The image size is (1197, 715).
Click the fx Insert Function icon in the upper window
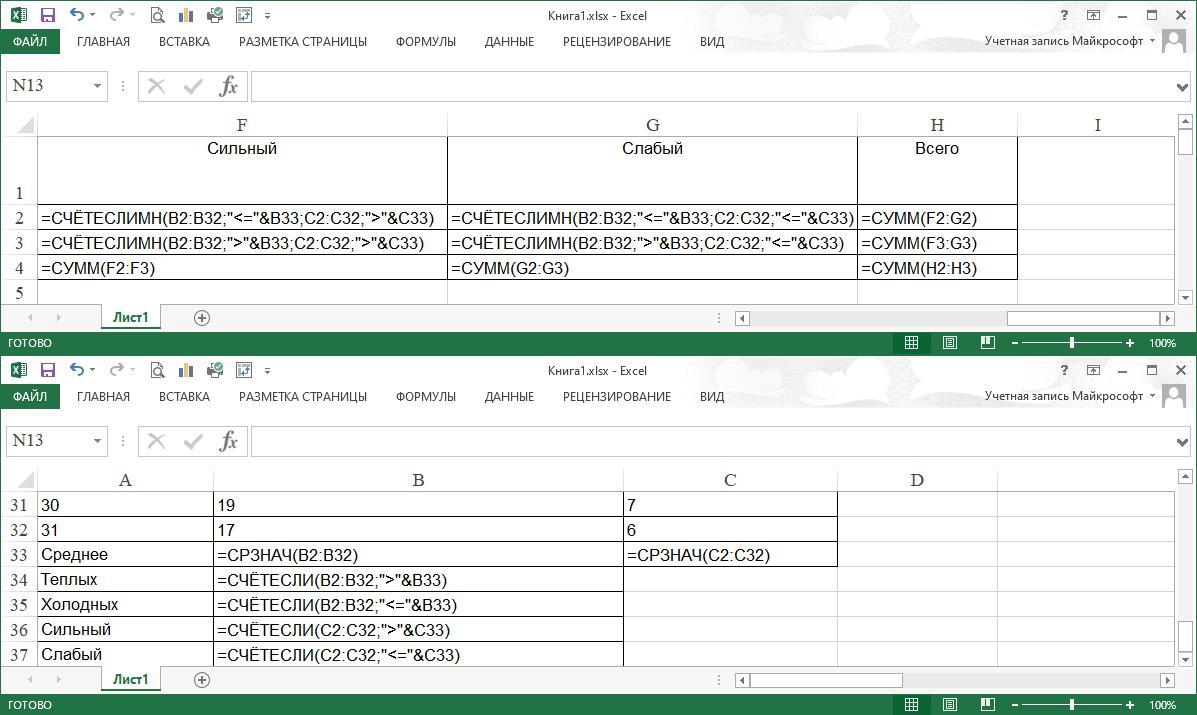tap(228, 86)
